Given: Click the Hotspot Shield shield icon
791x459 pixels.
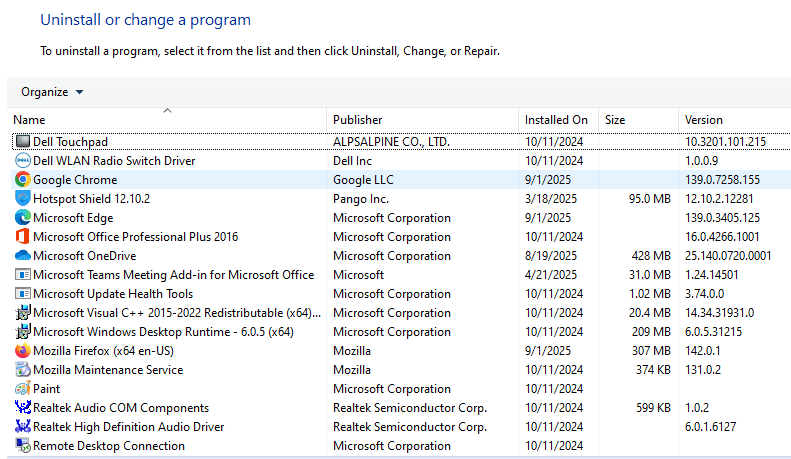Looking at the screenshot, I should [x=23, y=198].
